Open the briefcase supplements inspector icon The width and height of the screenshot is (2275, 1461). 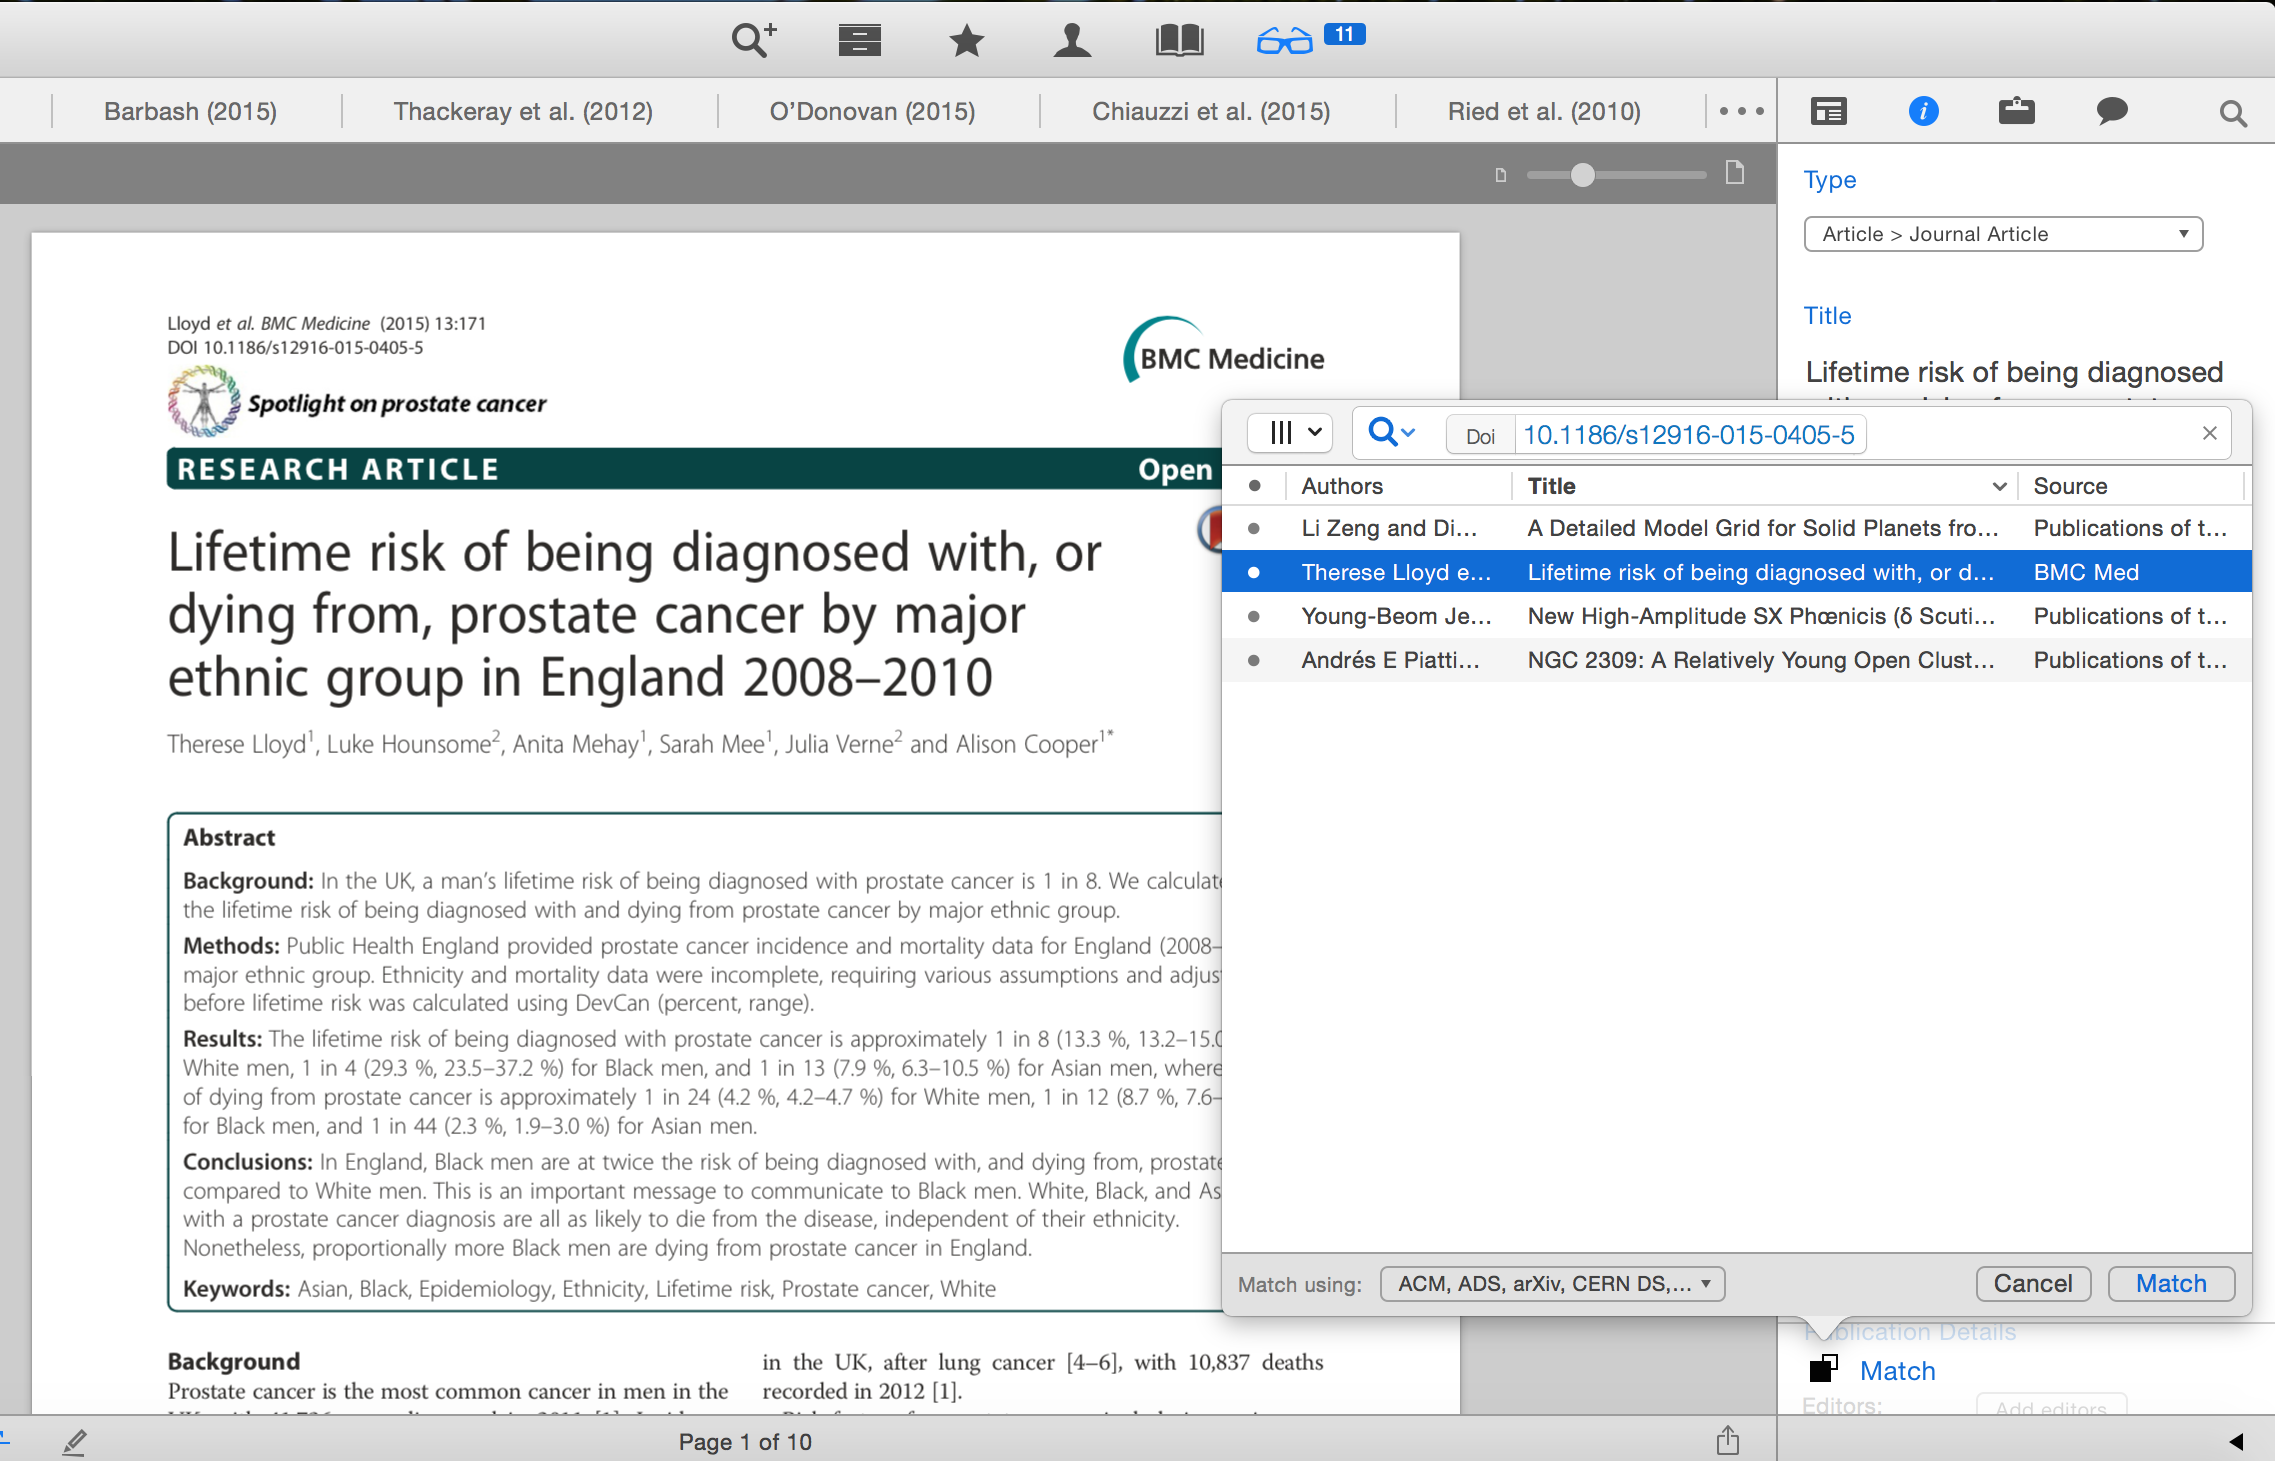click(2016, 110)
